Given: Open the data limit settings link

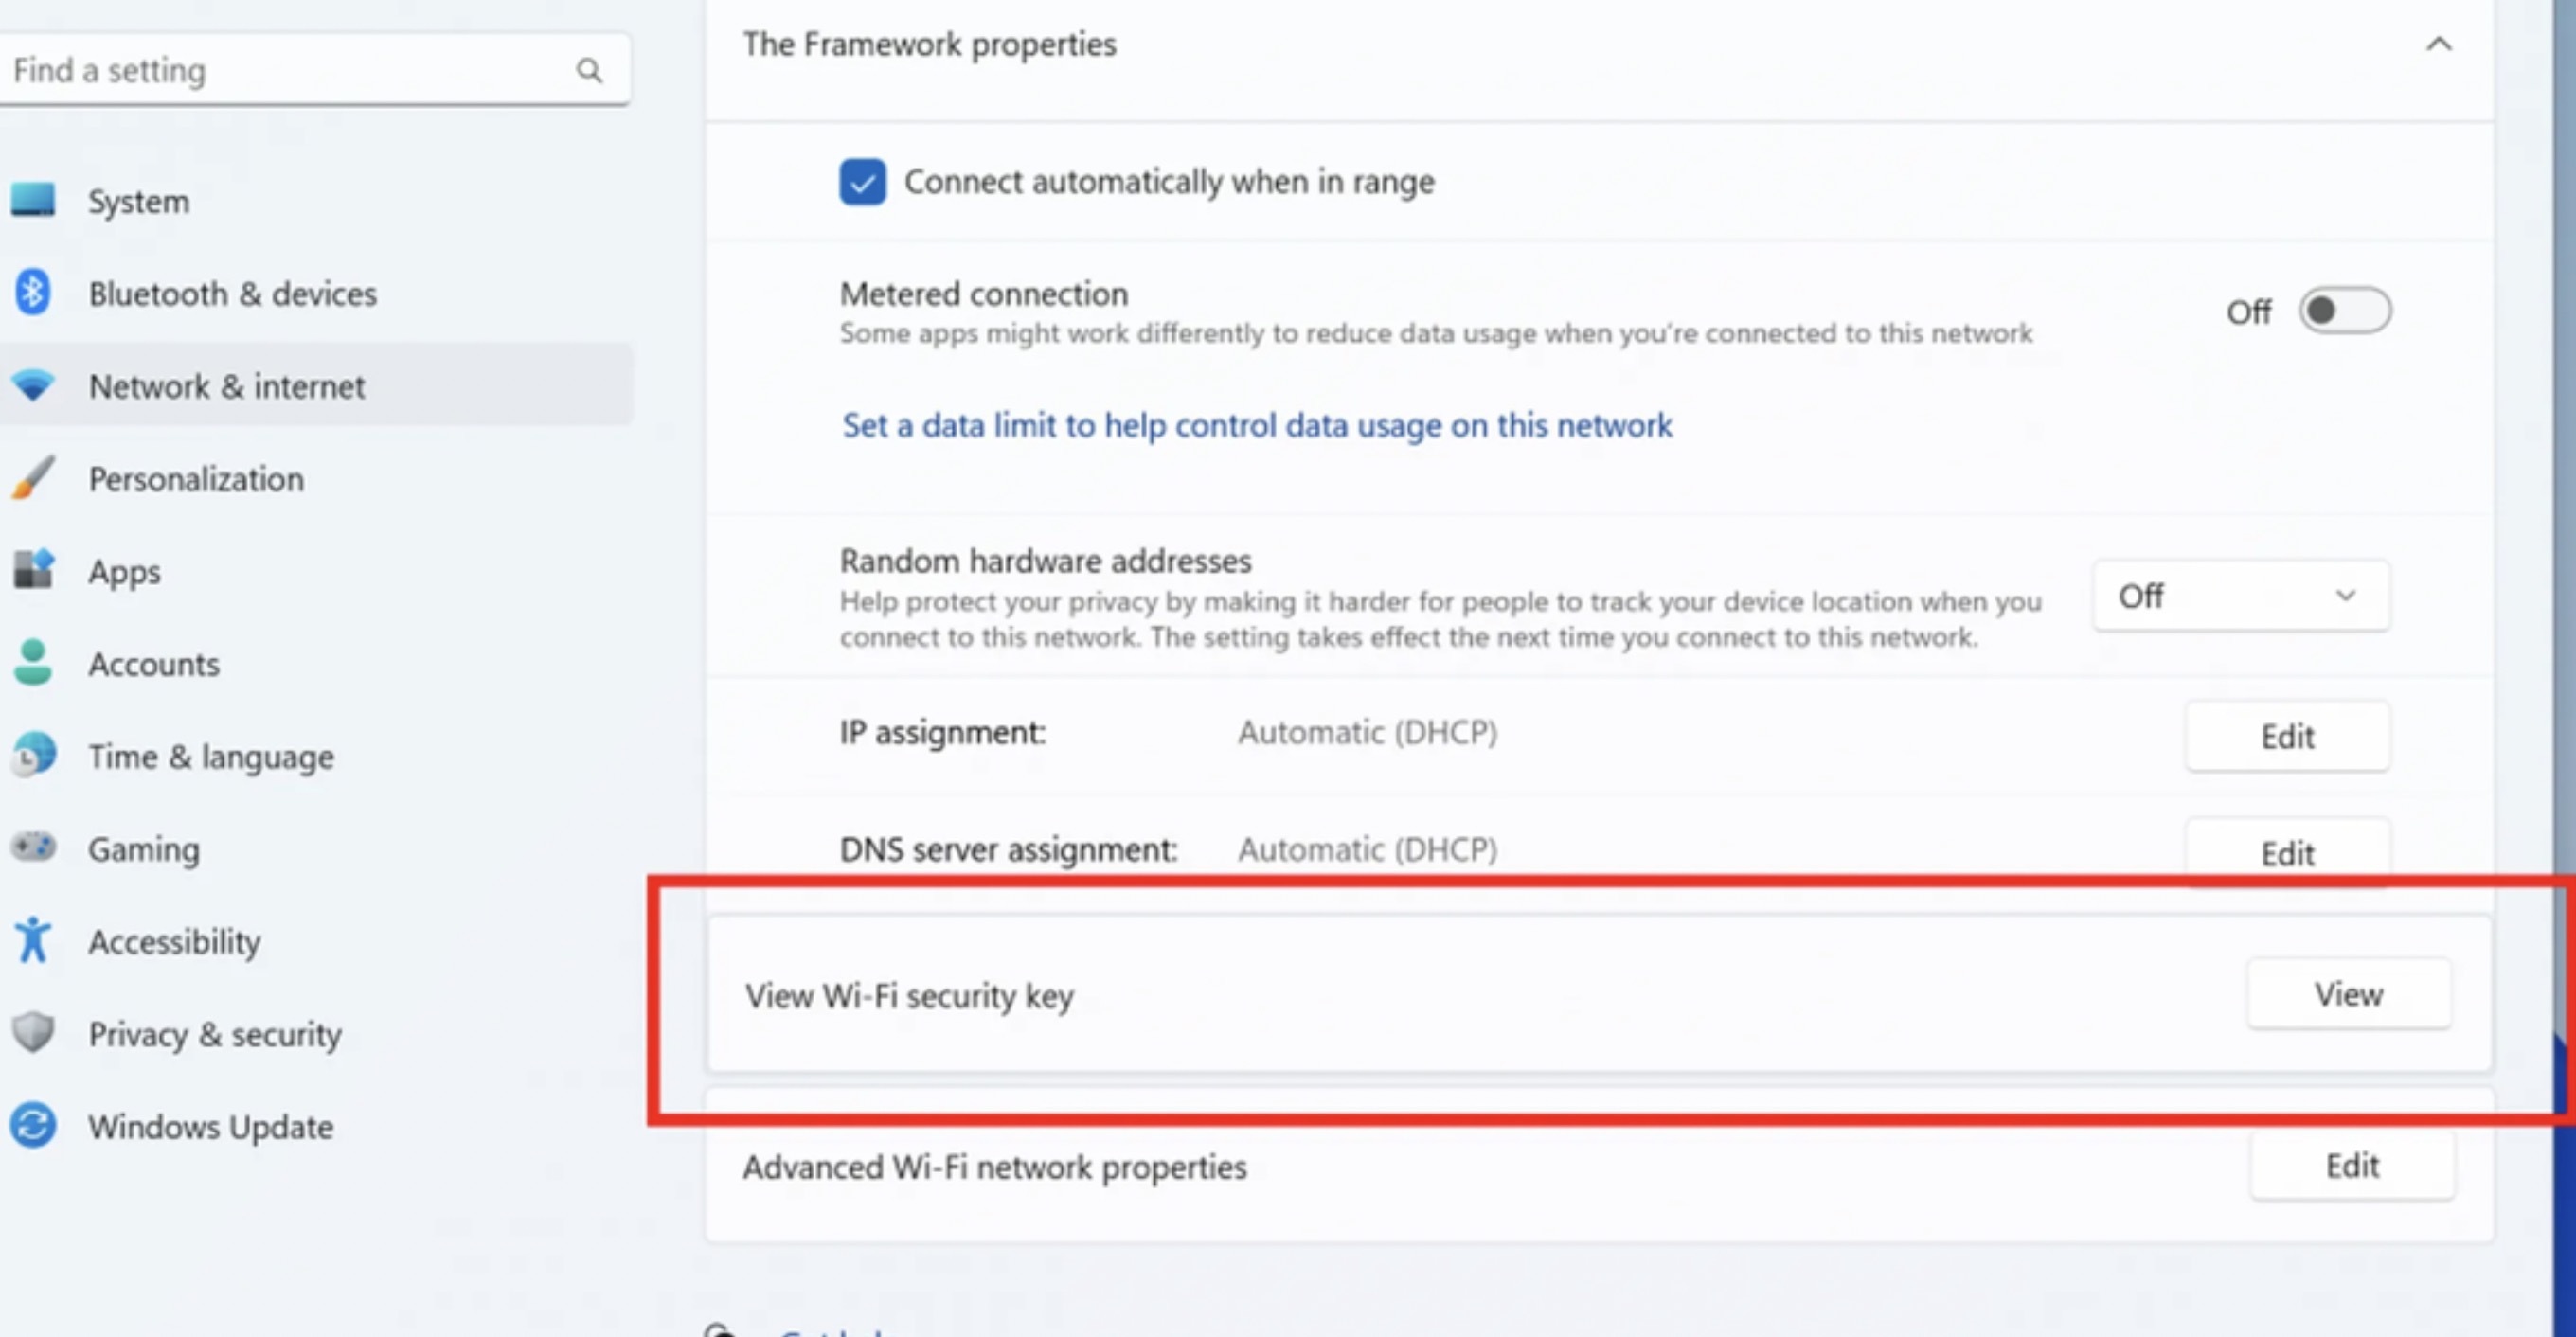Looking at the screenshot, I should (1256, 425).
